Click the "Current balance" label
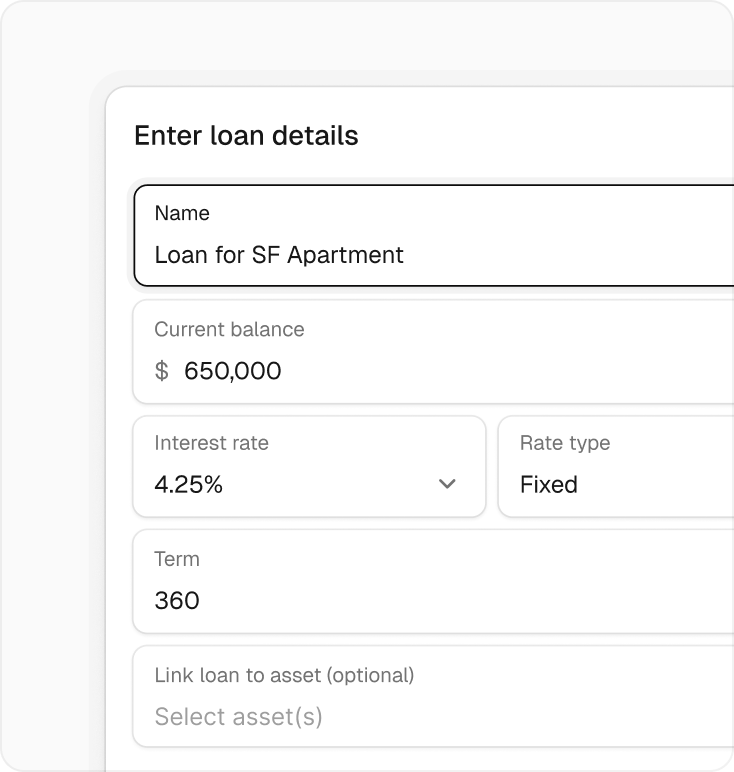Screen dimensions: 734x772 point(229,329)
